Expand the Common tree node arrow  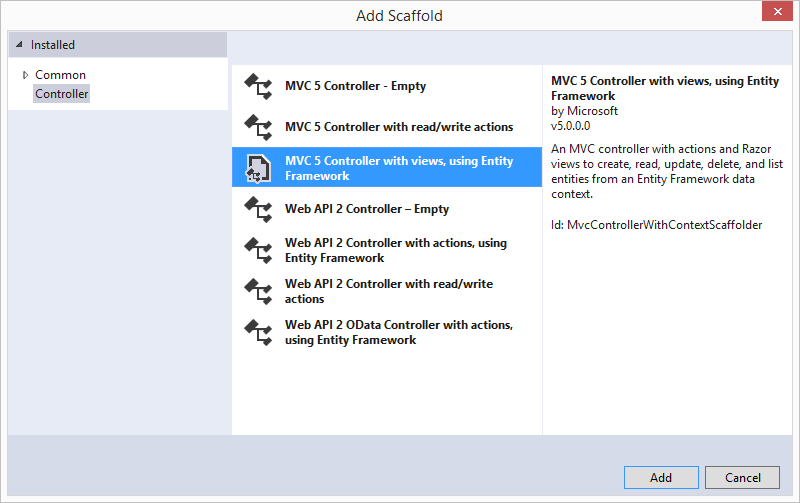[25, 75]
